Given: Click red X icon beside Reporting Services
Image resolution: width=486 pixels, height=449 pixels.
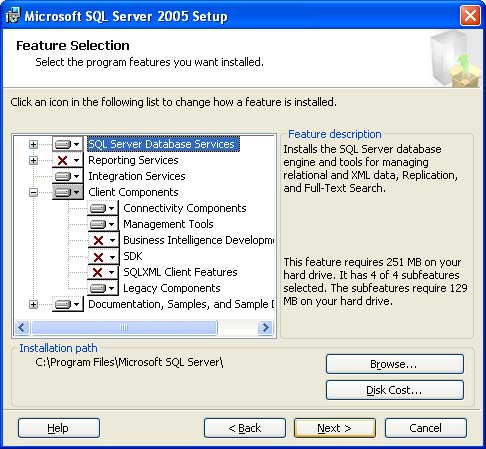Looking at the screenshot, I should (67, 160).
